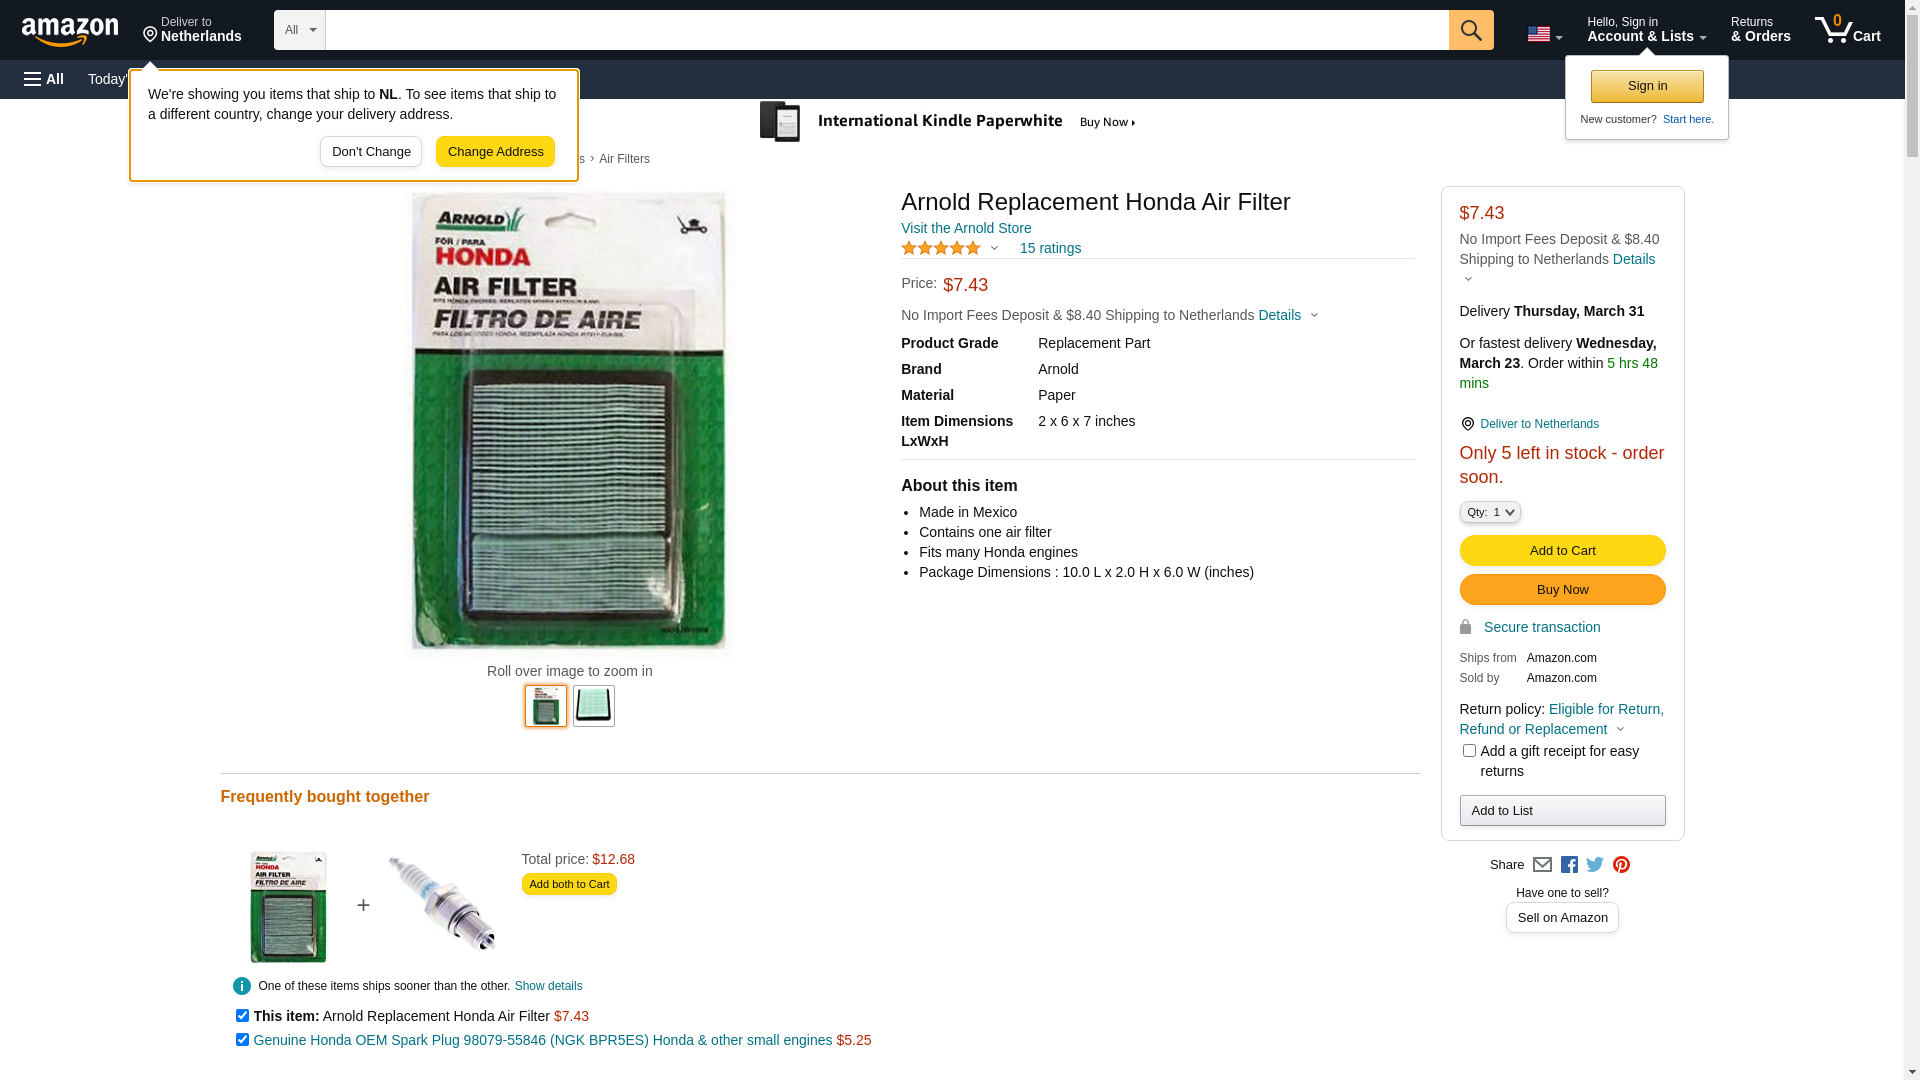Screen dimensions: 1920x1080
Task: Share via email envelope icon
Action: point(1542,865)
